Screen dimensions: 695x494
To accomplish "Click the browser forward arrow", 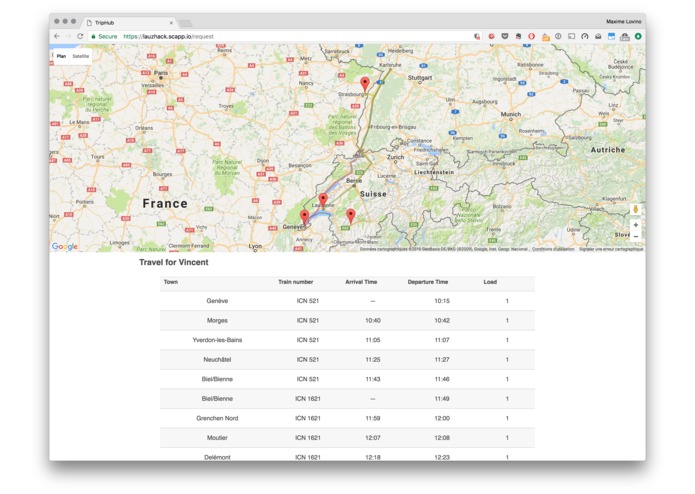I will point(68,36).
